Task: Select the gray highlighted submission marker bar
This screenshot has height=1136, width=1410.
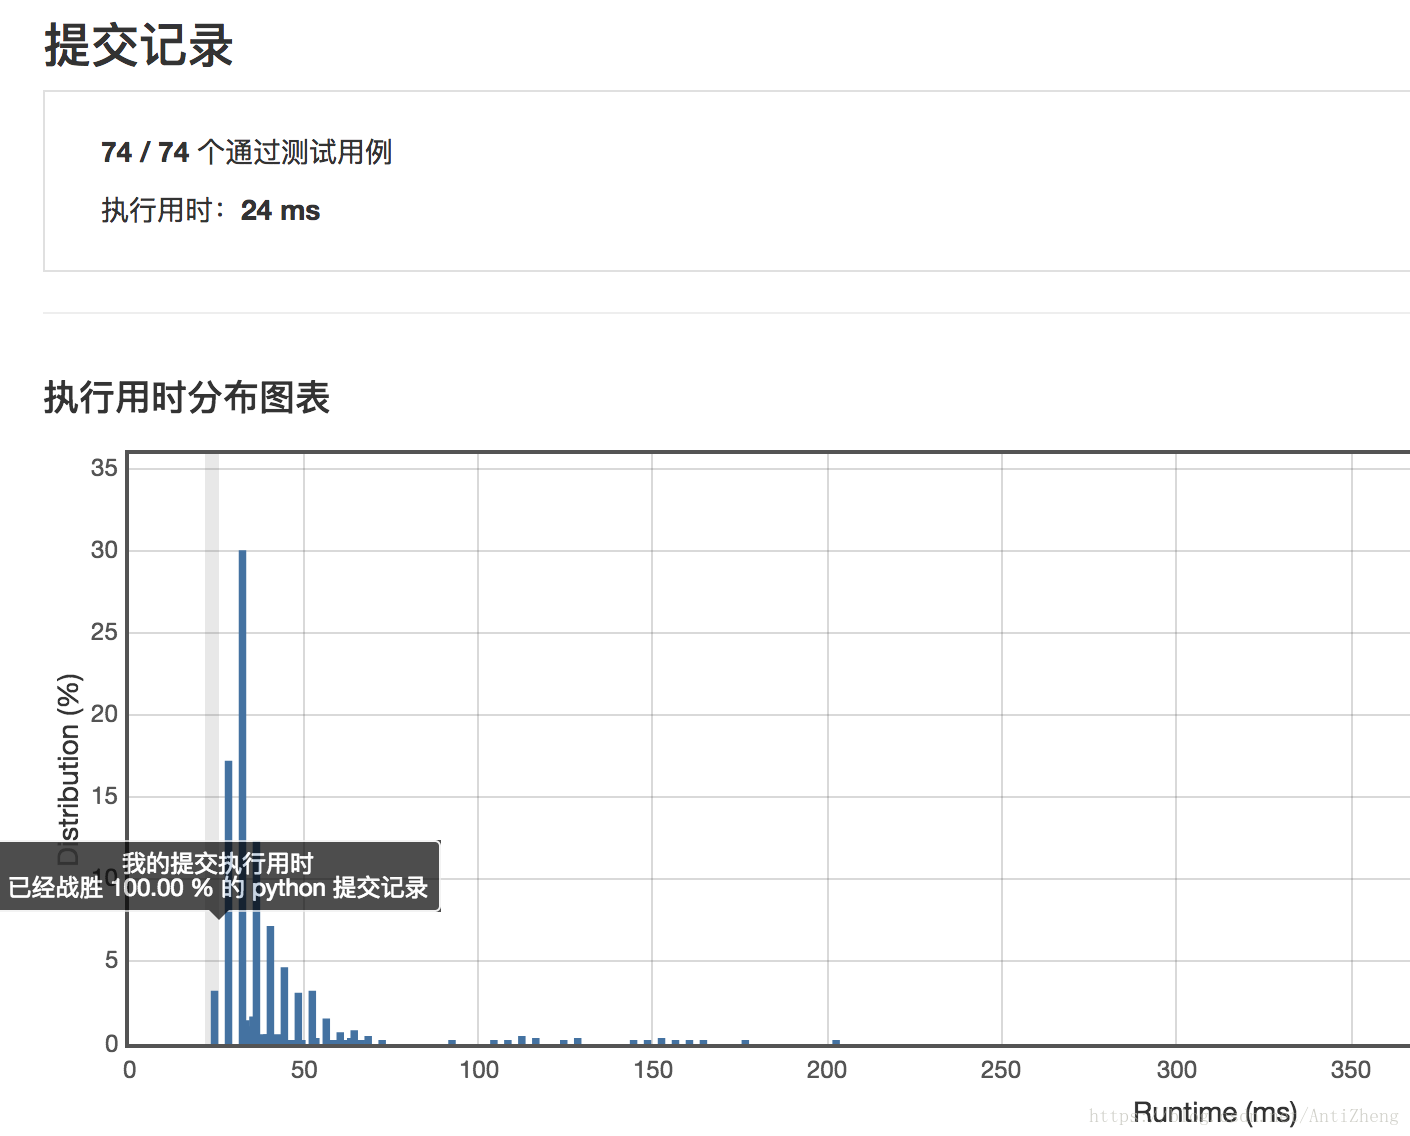Action: pos(210,700)
